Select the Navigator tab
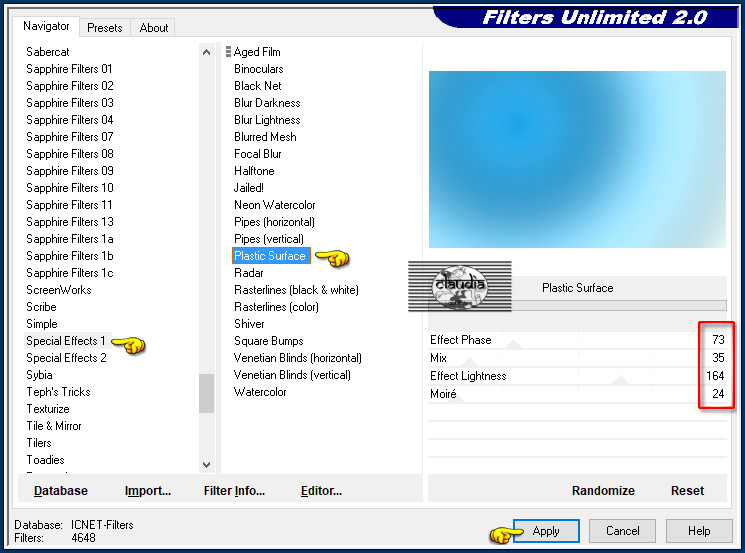The width and height of the screenshot is (745, 553). tap(46, 26)
